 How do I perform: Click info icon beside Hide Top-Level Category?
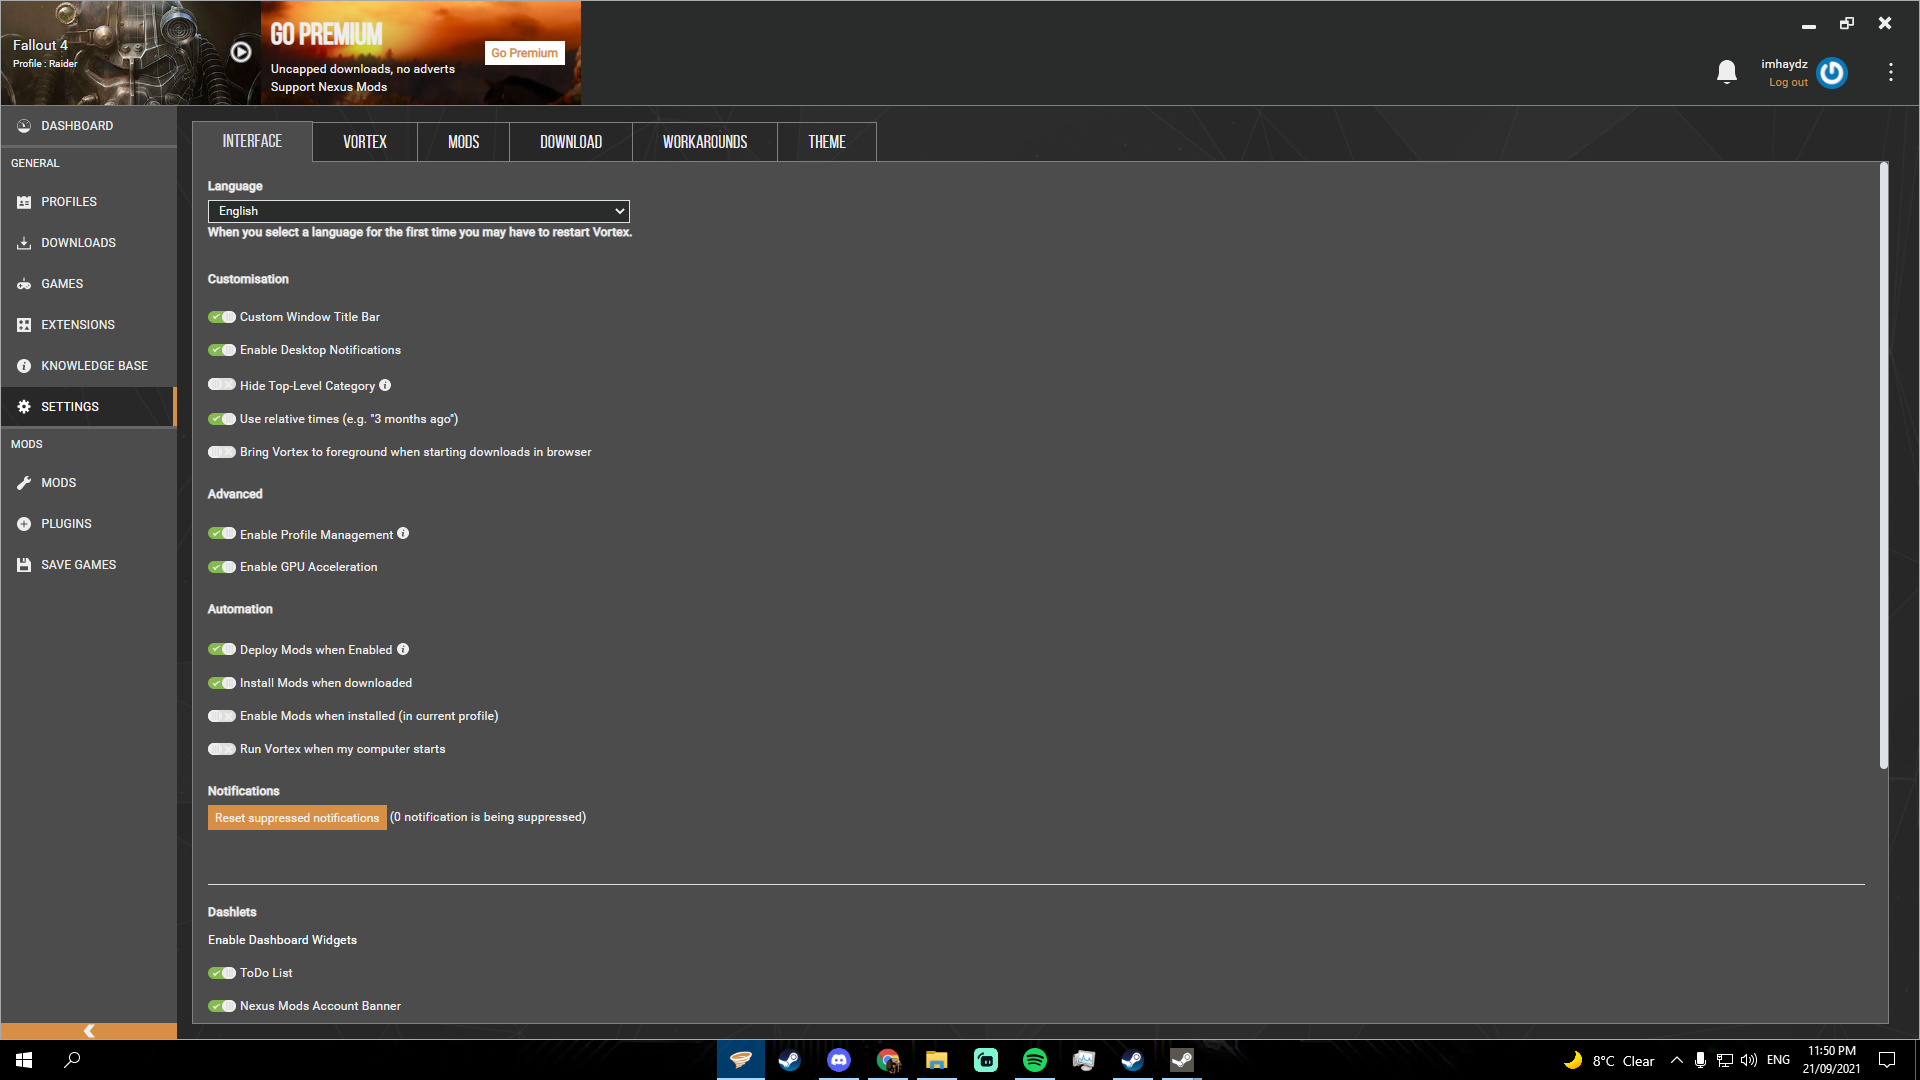[x=385, y=385]
